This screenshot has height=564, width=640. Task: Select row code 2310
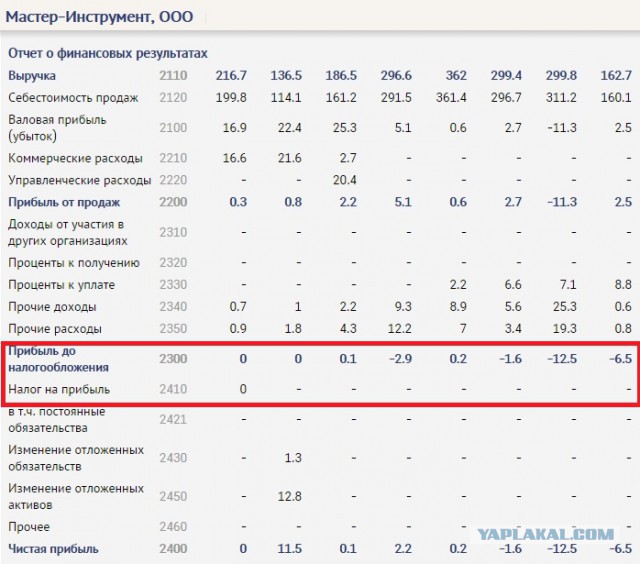point(173,232)
